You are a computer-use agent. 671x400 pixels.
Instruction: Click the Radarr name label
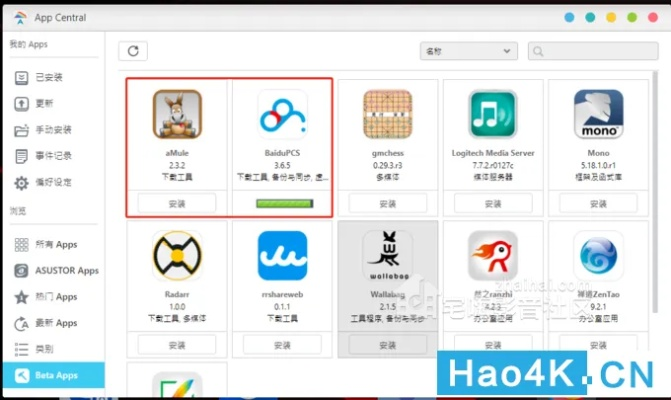pos(177,294)
